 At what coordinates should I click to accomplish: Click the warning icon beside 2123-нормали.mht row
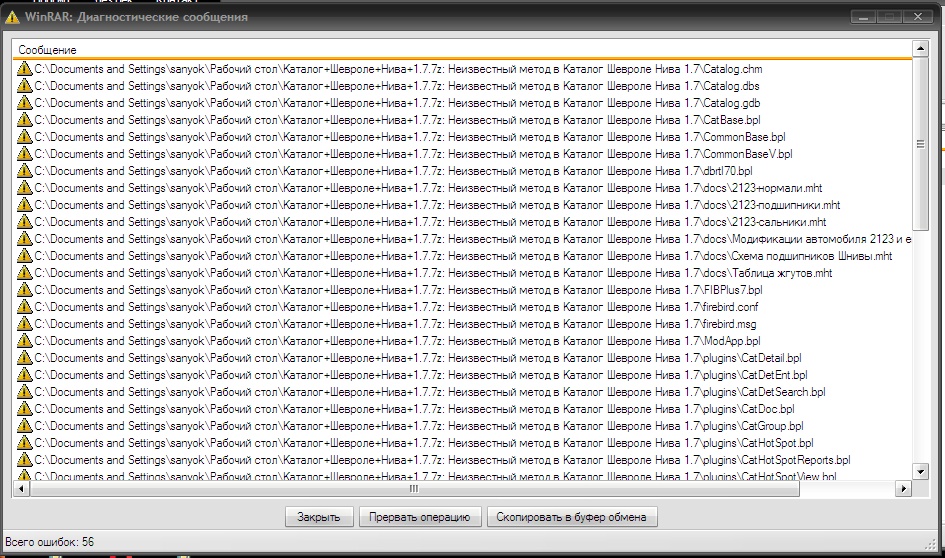pos(24,187)
